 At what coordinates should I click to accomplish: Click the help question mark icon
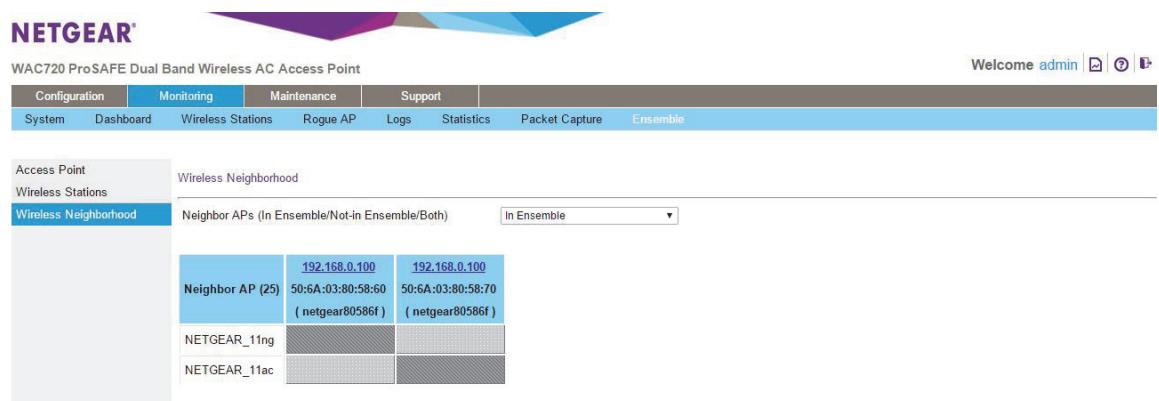point(1121,65)
